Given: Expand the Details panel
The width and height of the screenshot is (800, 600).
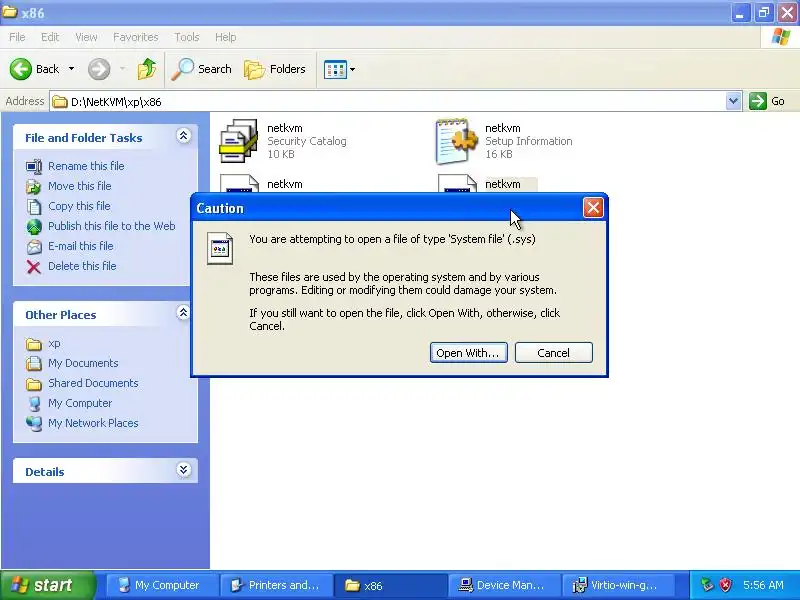Looking at the screenshot, I should click(x=183, y=470).
